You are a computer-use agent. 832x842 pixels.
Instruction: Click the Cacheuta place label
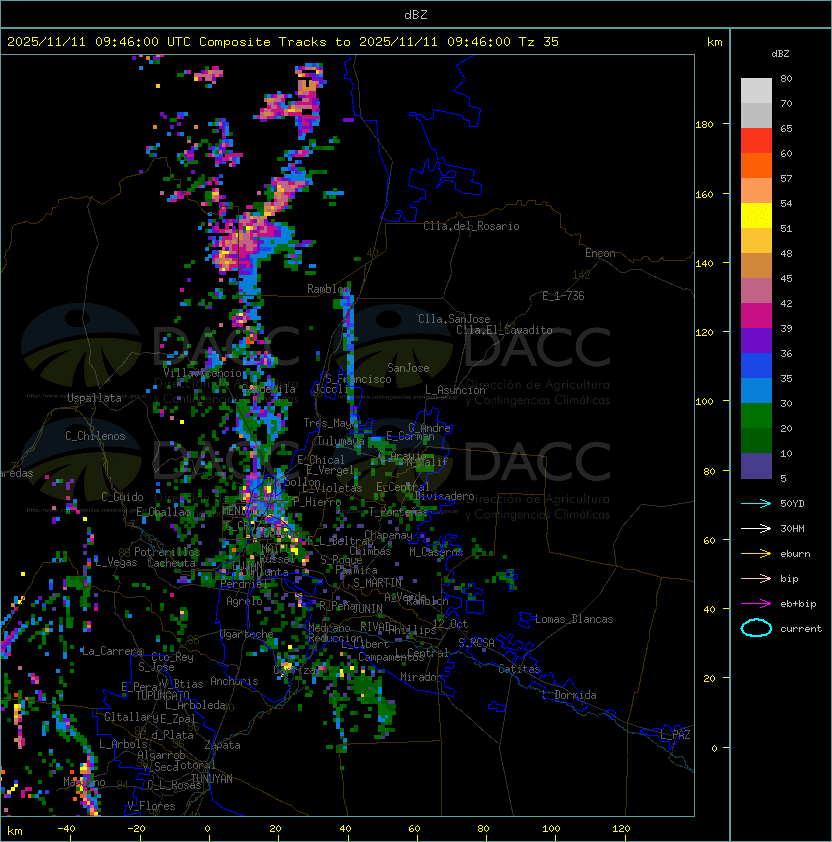click(171, 563)
